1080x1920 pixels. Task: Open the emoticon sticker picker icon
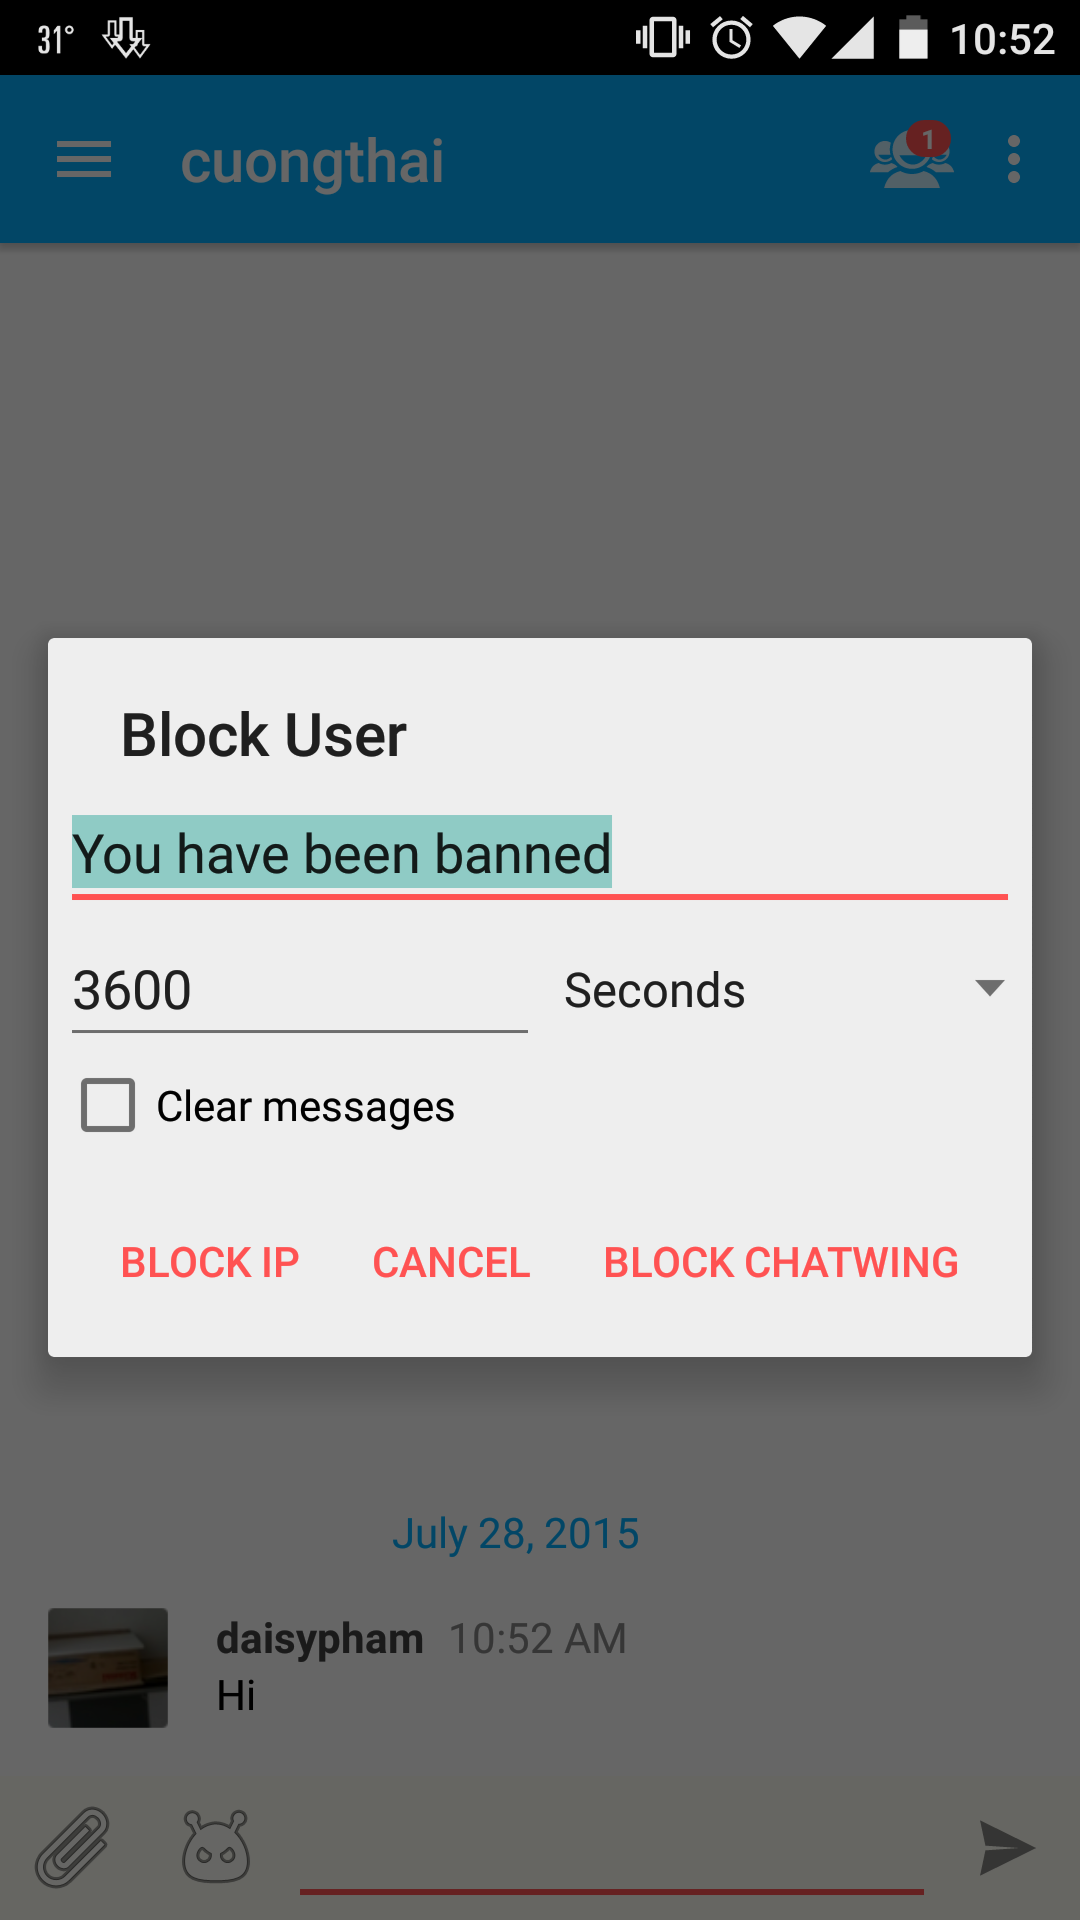[216, 1846]
